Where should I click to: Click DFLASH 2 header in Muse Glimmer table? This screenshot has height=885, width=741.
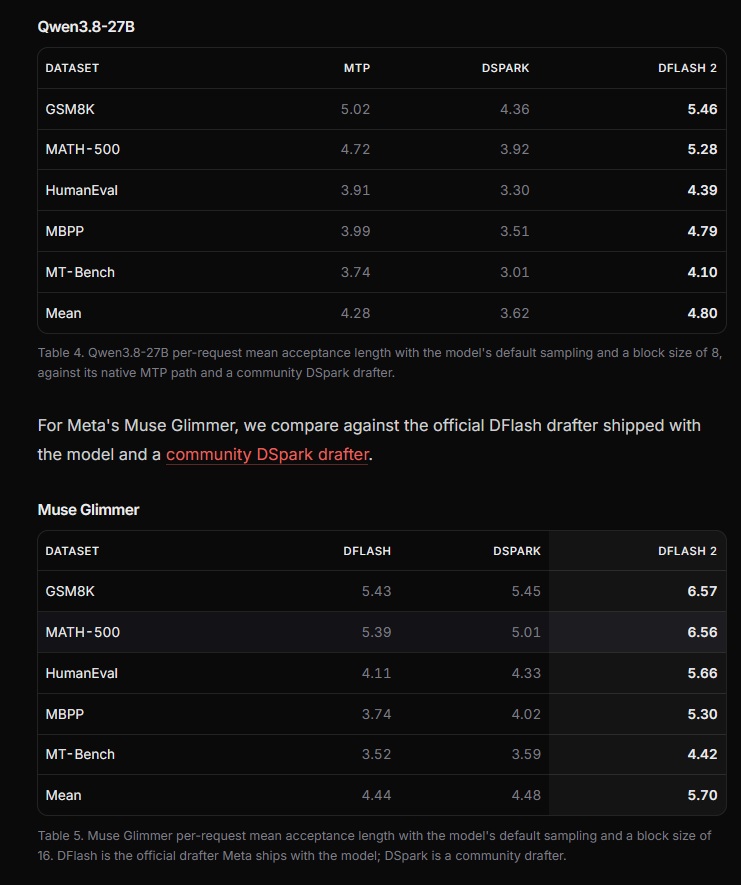tap(687, 551)
